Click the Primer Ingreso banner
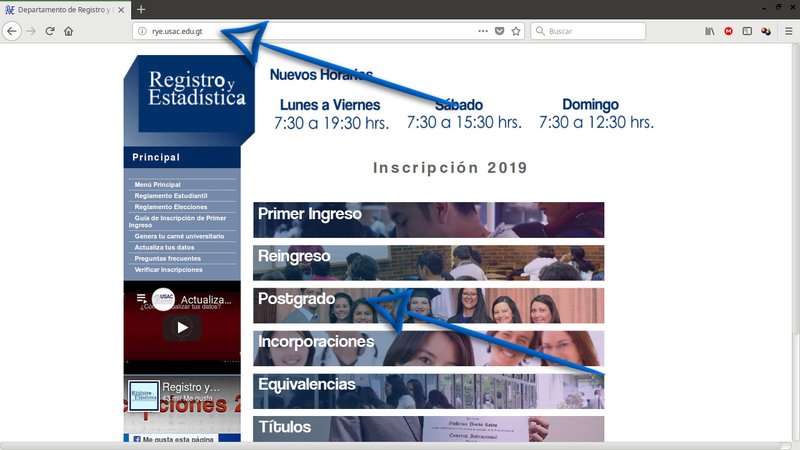The width and height of the screenshot is (800, 450). coord(428,219)
